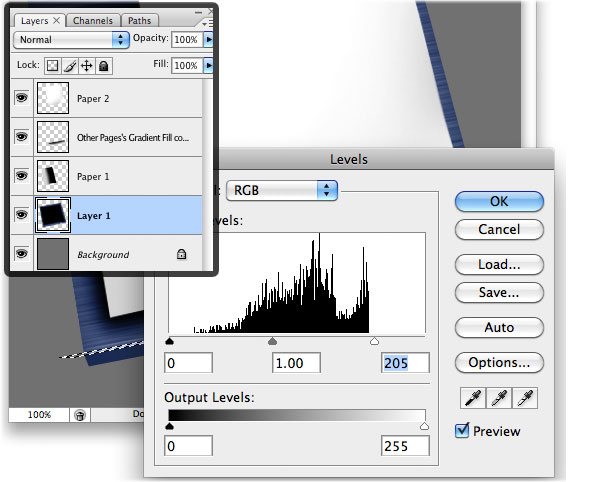Open the Opacity slider arrow
Screen dimensions: 600x482
(208, 39)
